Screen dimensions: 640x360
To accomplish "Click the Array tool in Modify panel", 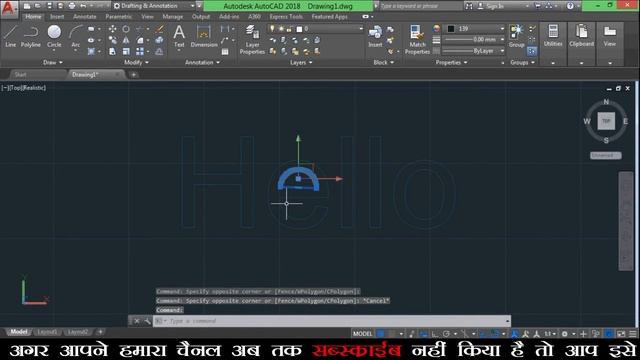I will coord(140,51).
